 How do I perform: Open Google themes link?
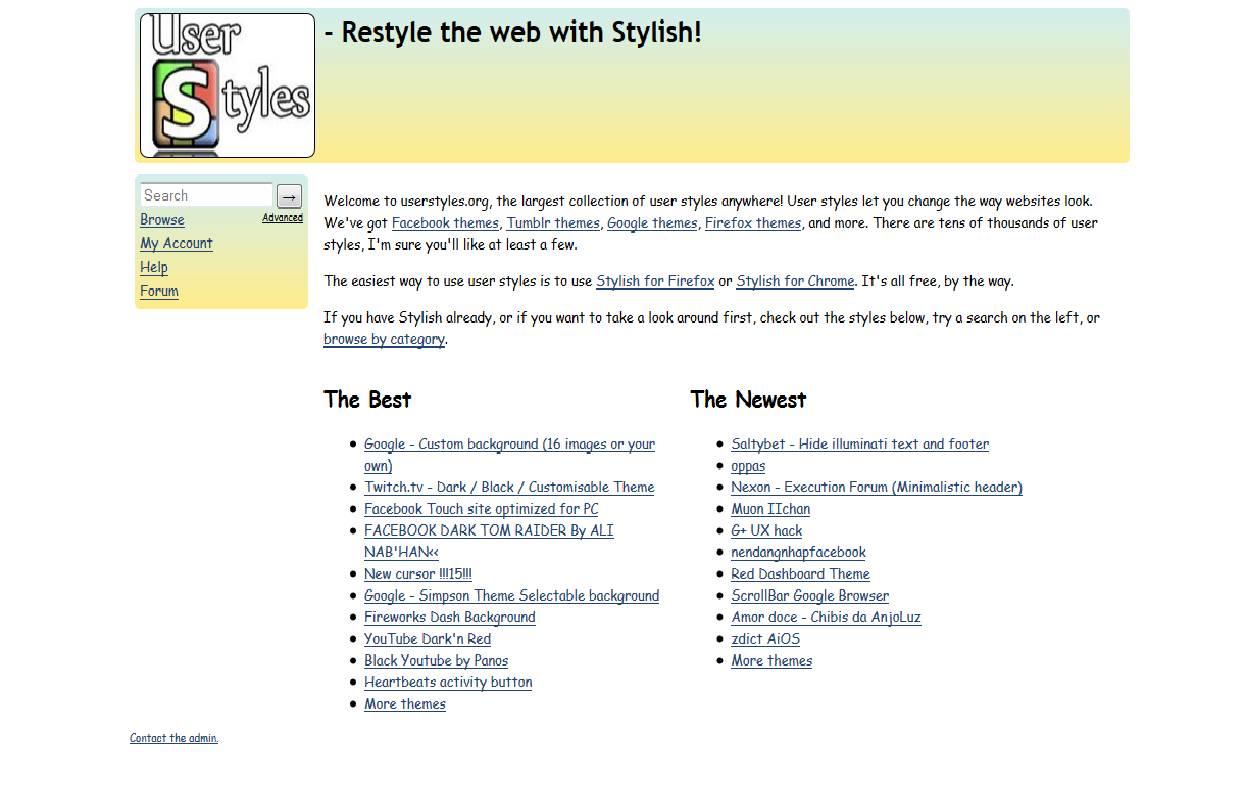(652, 223)
